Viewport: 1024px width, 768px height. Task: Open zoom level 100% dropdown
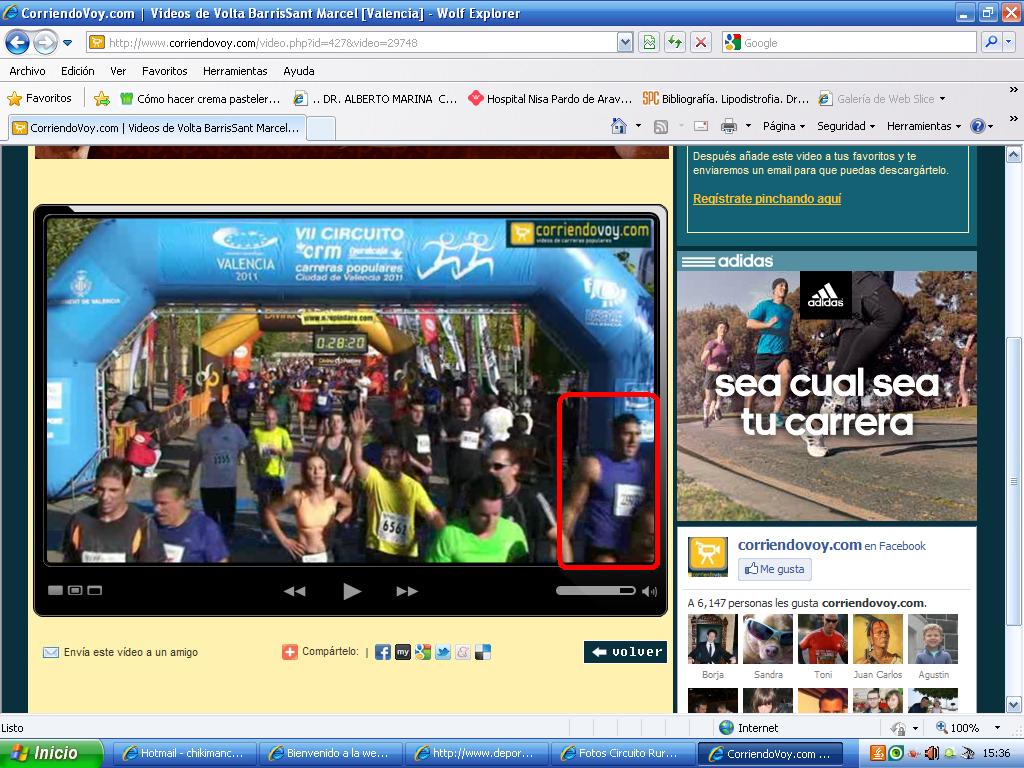997,728
